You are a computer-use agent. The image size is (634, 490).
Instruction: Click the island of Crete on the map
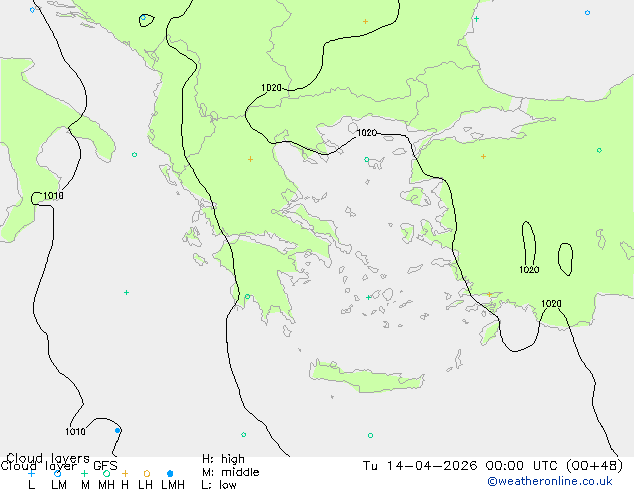[x=366, y=377]
